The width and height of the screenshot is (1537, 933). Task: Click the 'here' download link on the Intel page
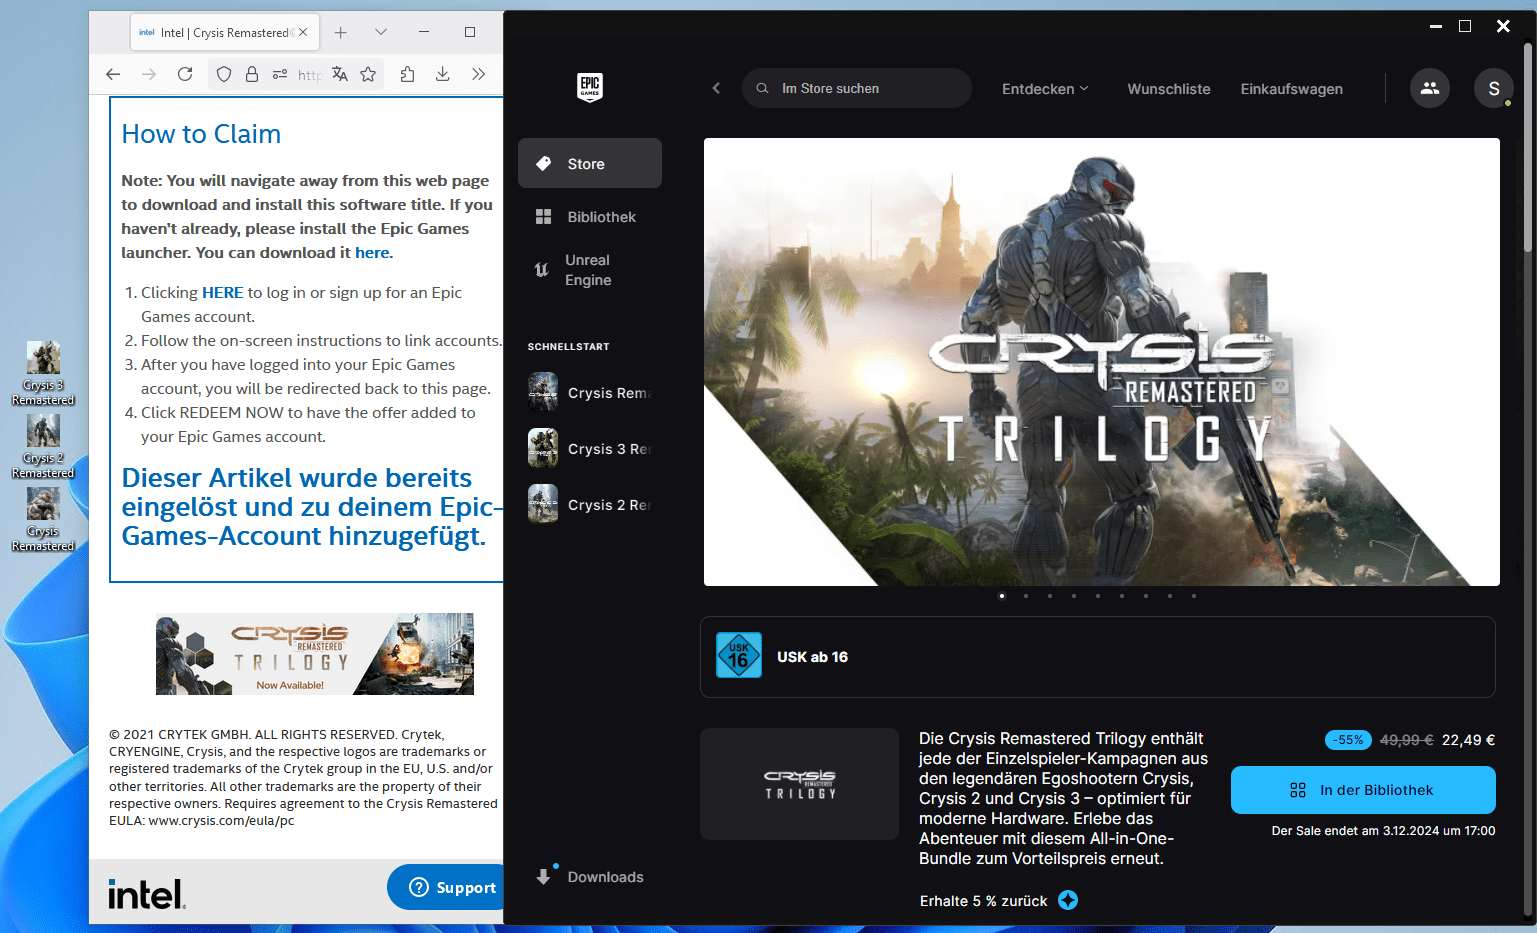tap(372, 253)
